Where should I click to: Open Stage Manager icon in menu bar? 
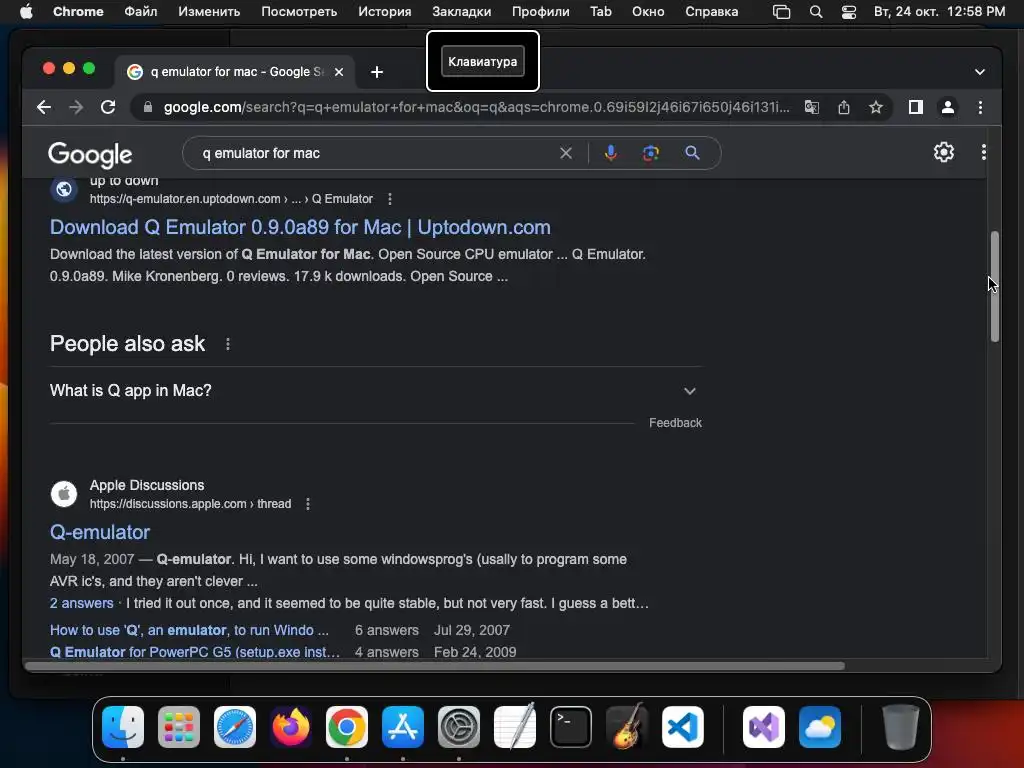tap(781, 12)
